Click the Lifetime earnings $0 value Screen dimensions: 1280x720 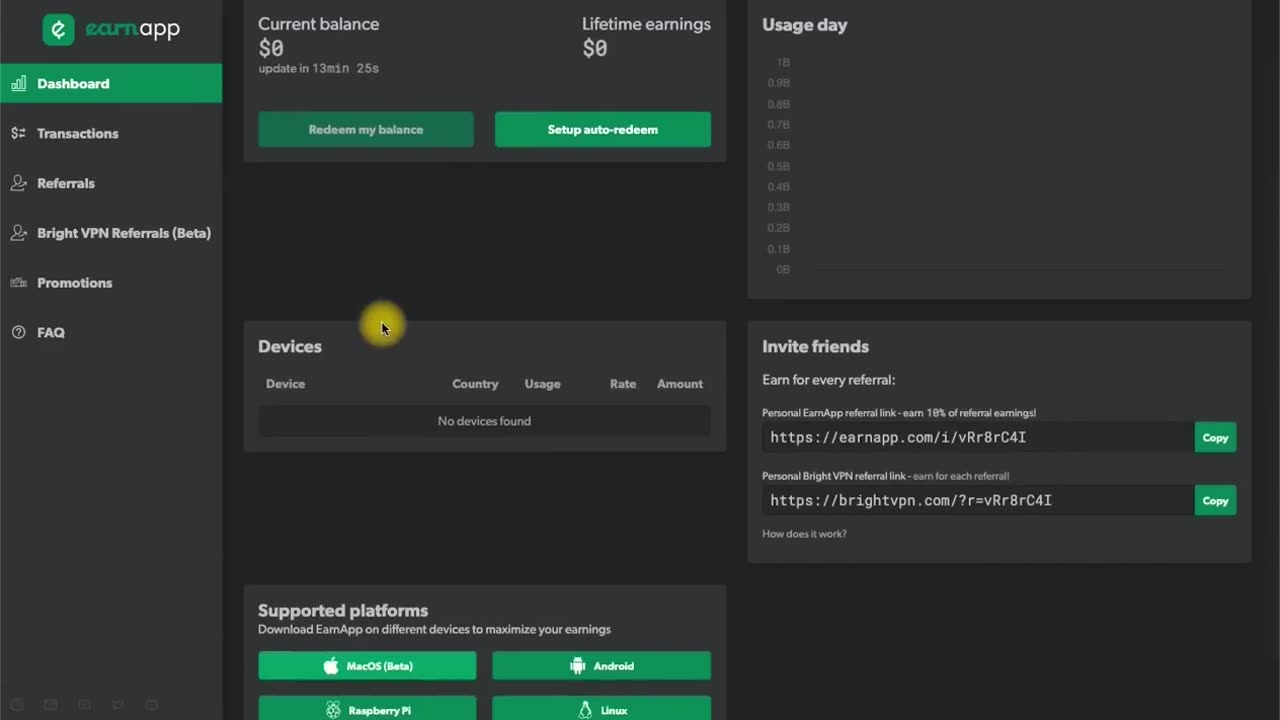click(595, 48)
